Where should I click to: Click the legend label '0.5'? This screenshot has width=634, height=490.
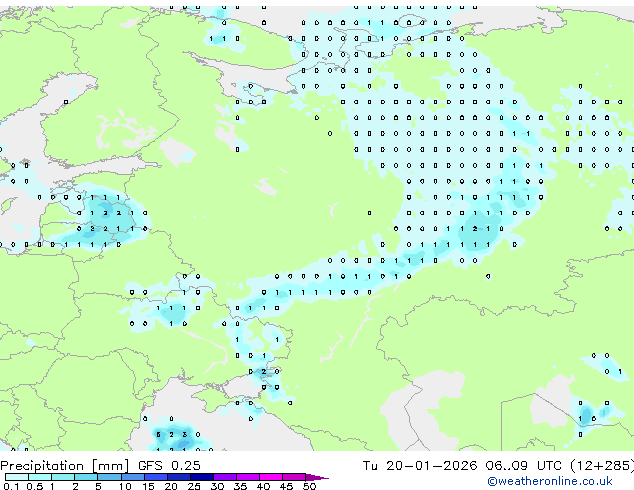(35, 486)
